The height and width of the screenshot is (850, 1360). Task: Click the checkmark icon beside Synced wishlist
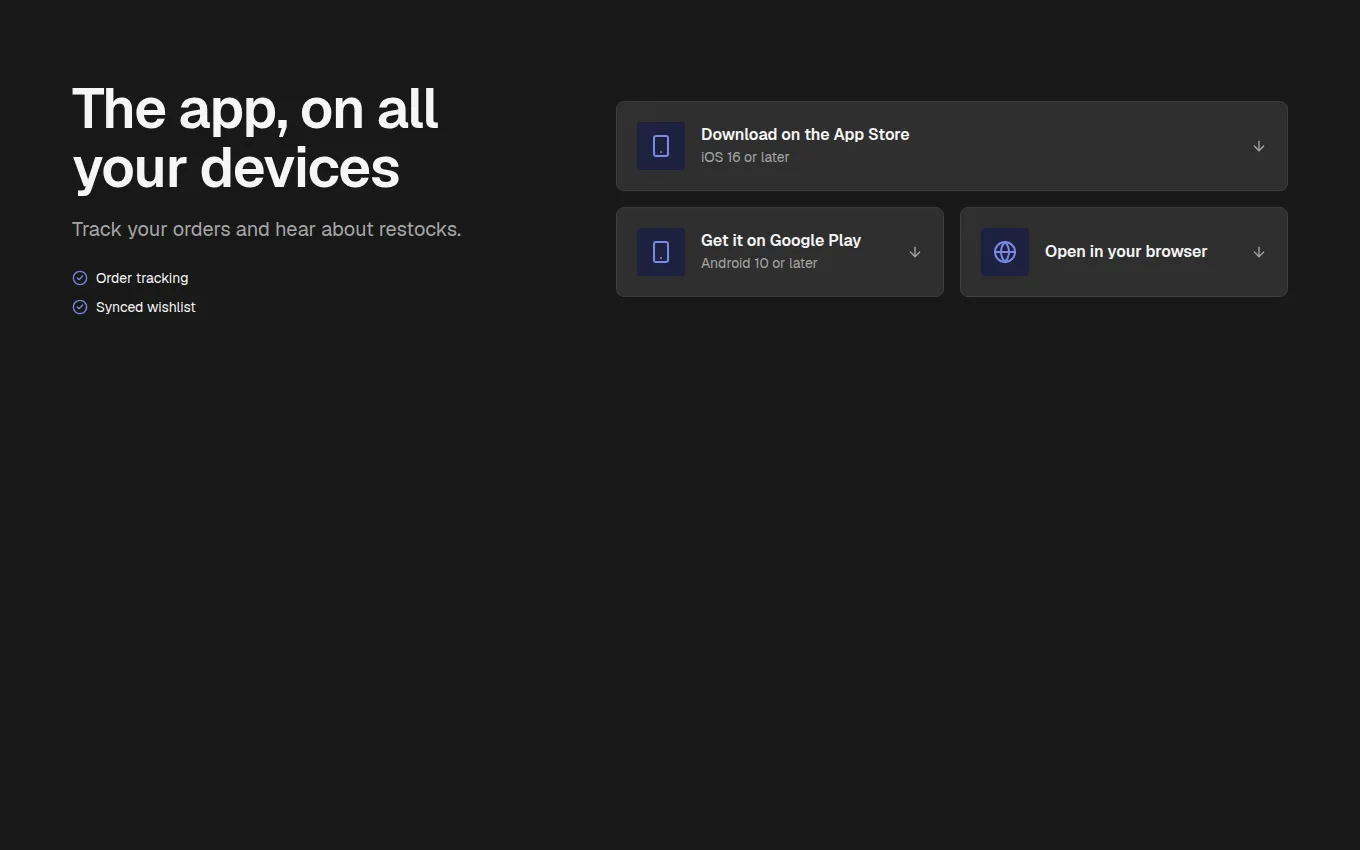(80, 307)
